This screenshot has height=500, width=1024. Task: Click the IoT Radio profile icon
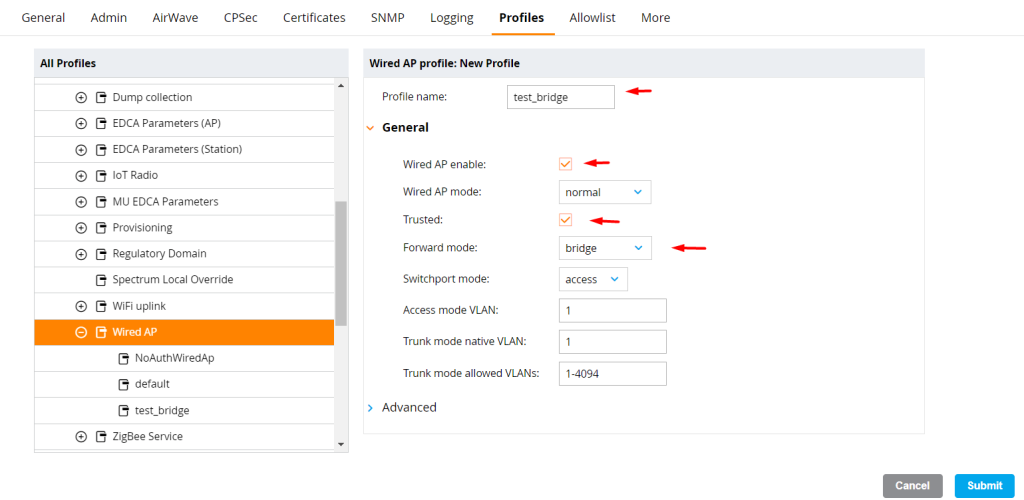coord(101,176)
